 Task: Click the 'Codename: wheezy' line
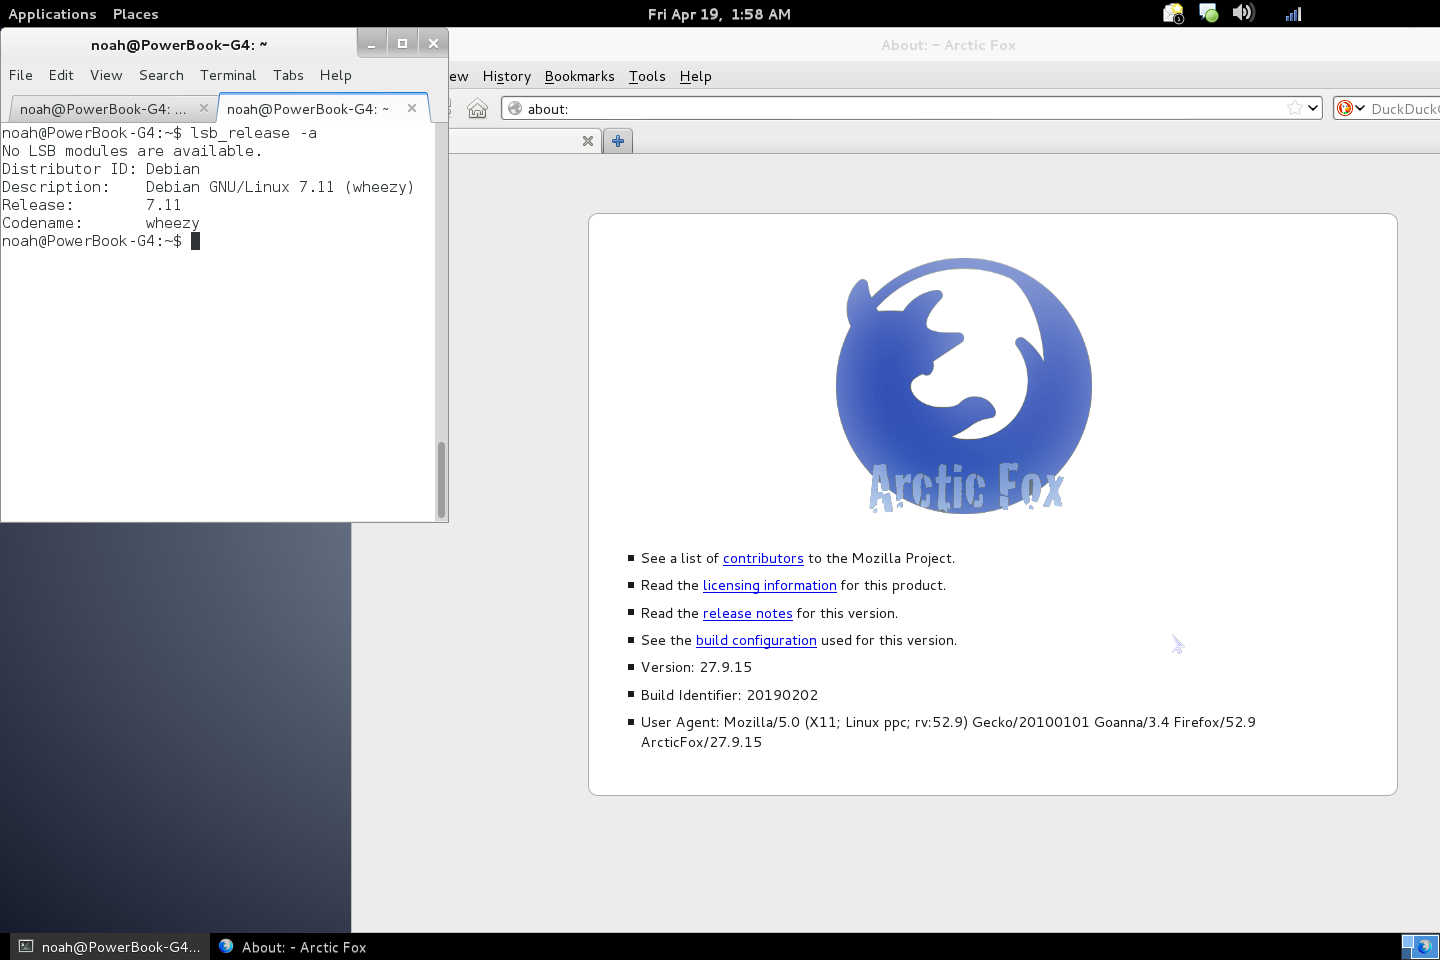click(x=101, y=223)
